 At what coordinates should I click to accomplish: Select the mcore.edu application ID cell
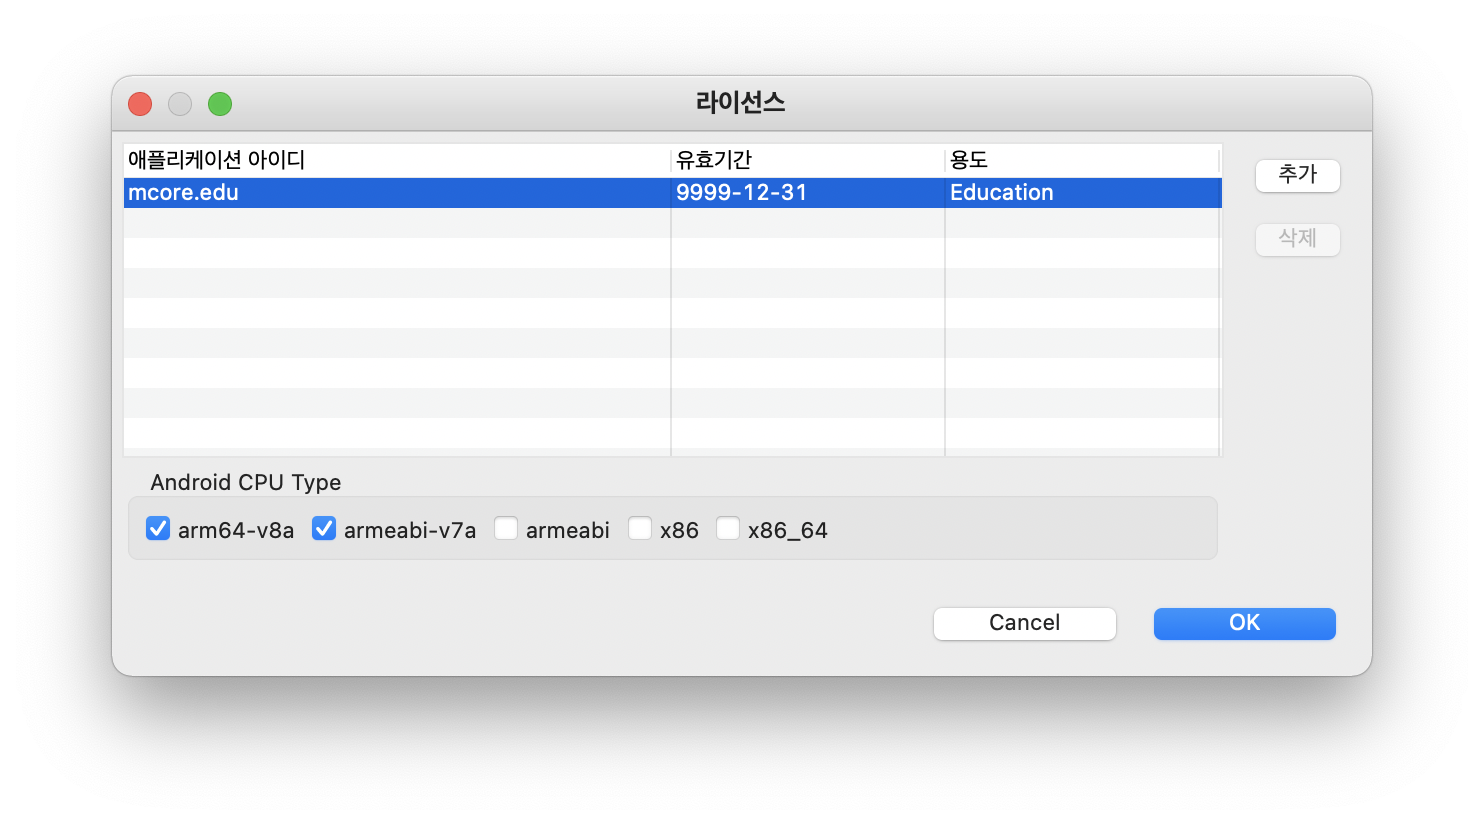(x=397, y=193)
